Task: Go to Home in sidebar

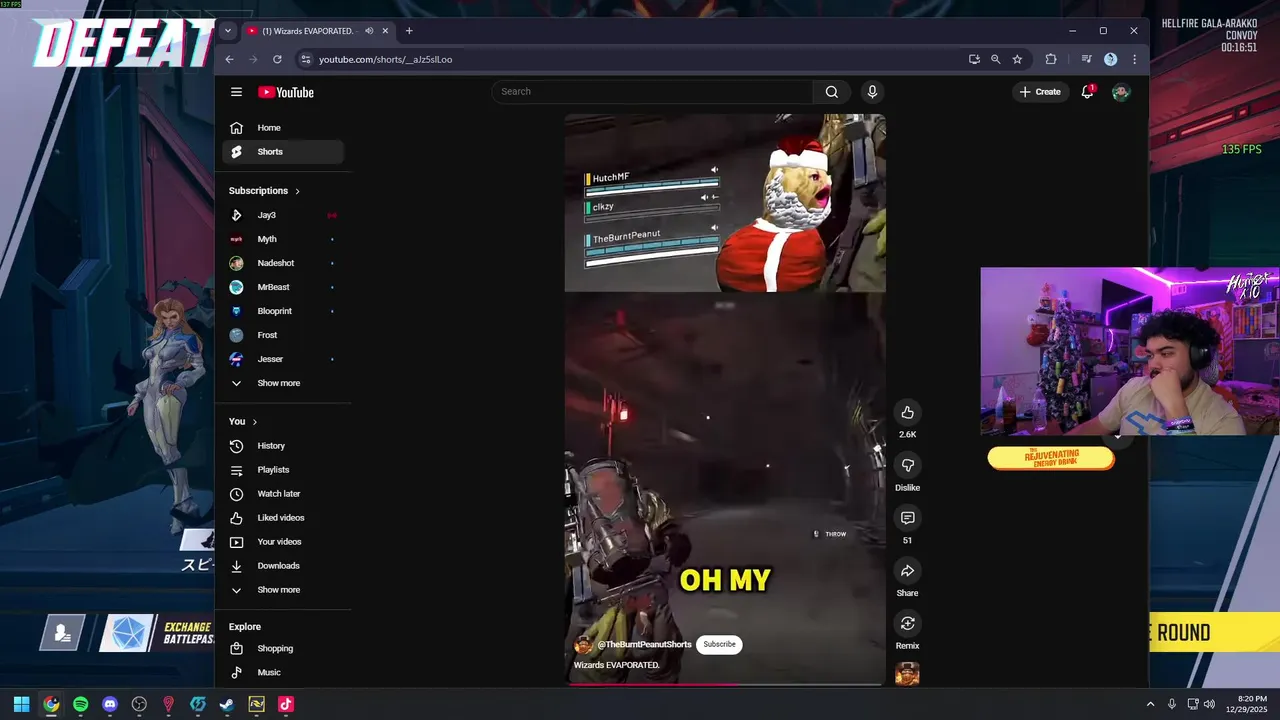Action: (x=283, y=128)
